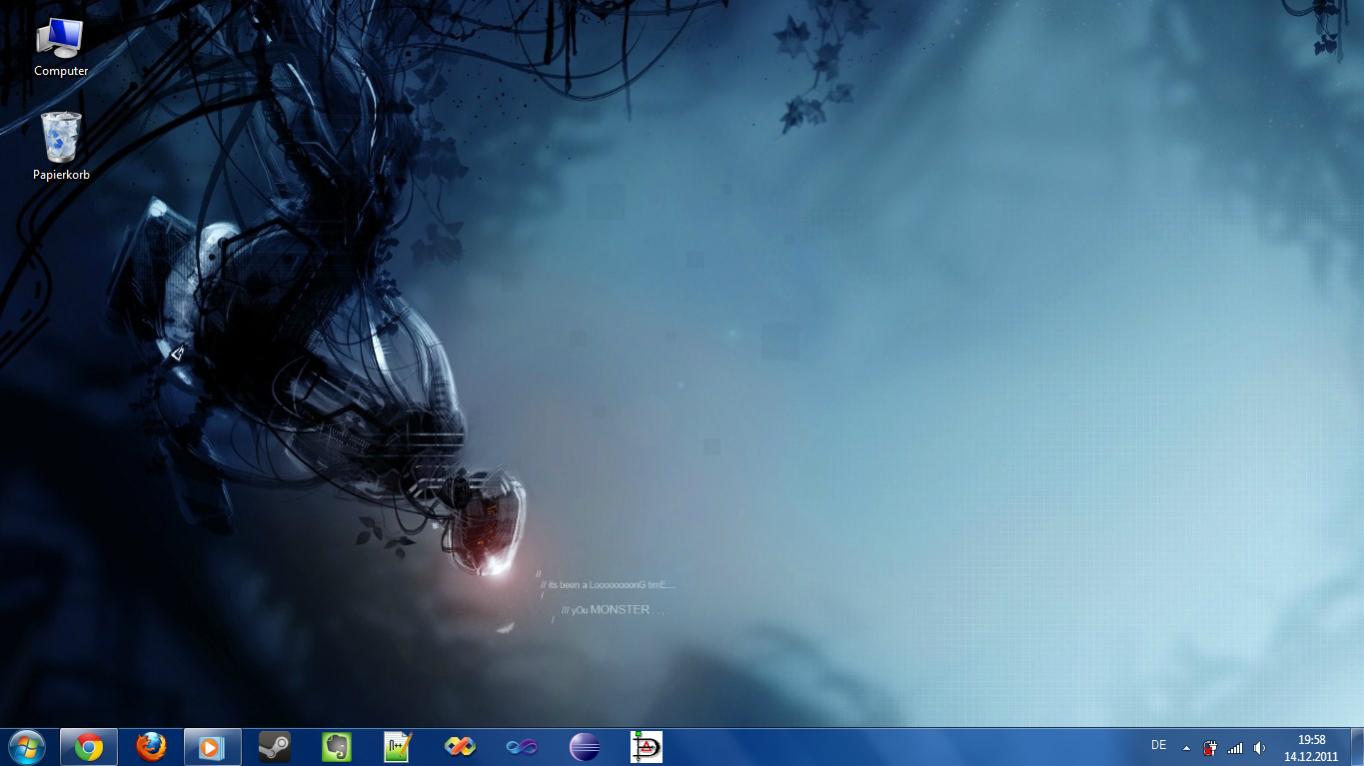Switch the DE input language indicator
The width and height of the screenshot is (1364, 766).
tap(1159, 746)
